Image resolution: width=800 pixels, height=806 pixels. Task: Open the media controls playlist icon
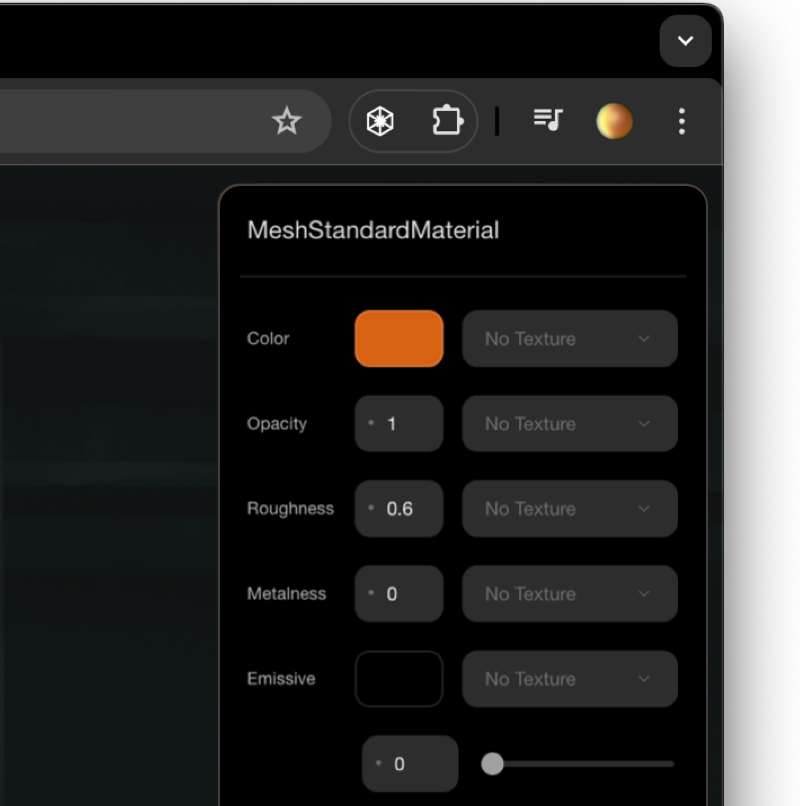coord(548,120)
